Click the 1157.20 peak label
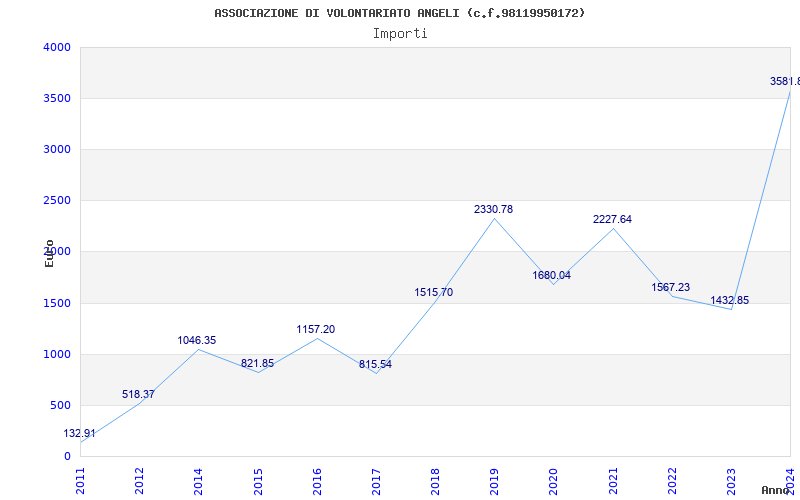The image size is (800, 500). coord(316,330)
